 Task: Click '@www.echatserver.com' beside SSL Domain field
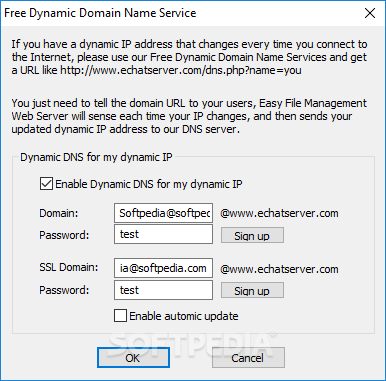(x=279, y=269)
